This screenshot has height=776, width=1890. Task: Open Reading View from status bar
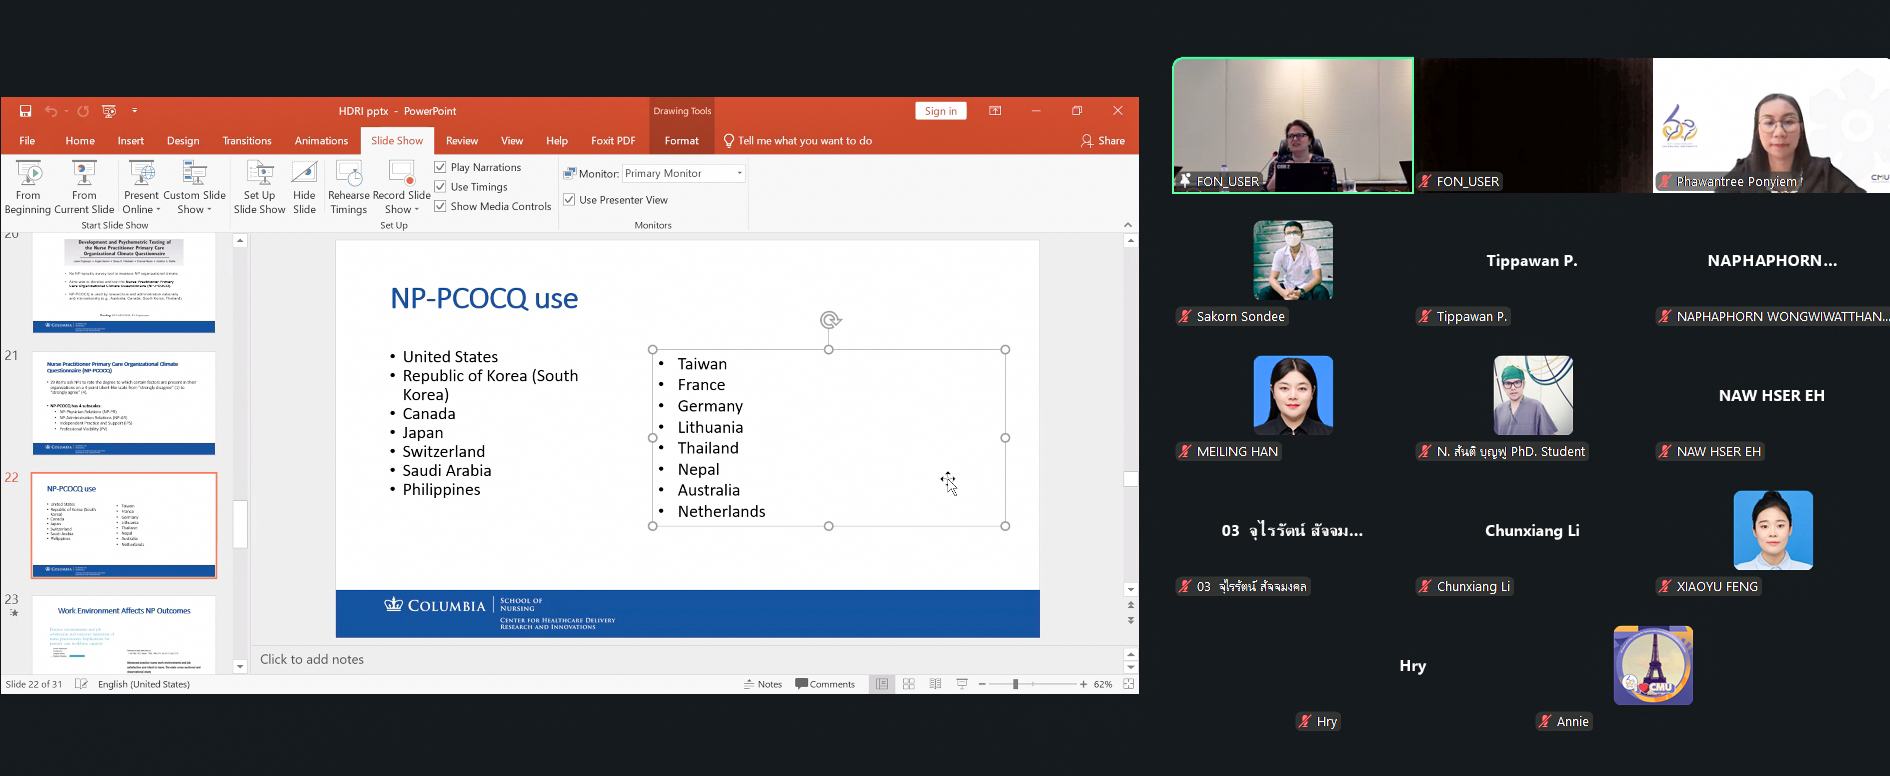tap(935, 684)
